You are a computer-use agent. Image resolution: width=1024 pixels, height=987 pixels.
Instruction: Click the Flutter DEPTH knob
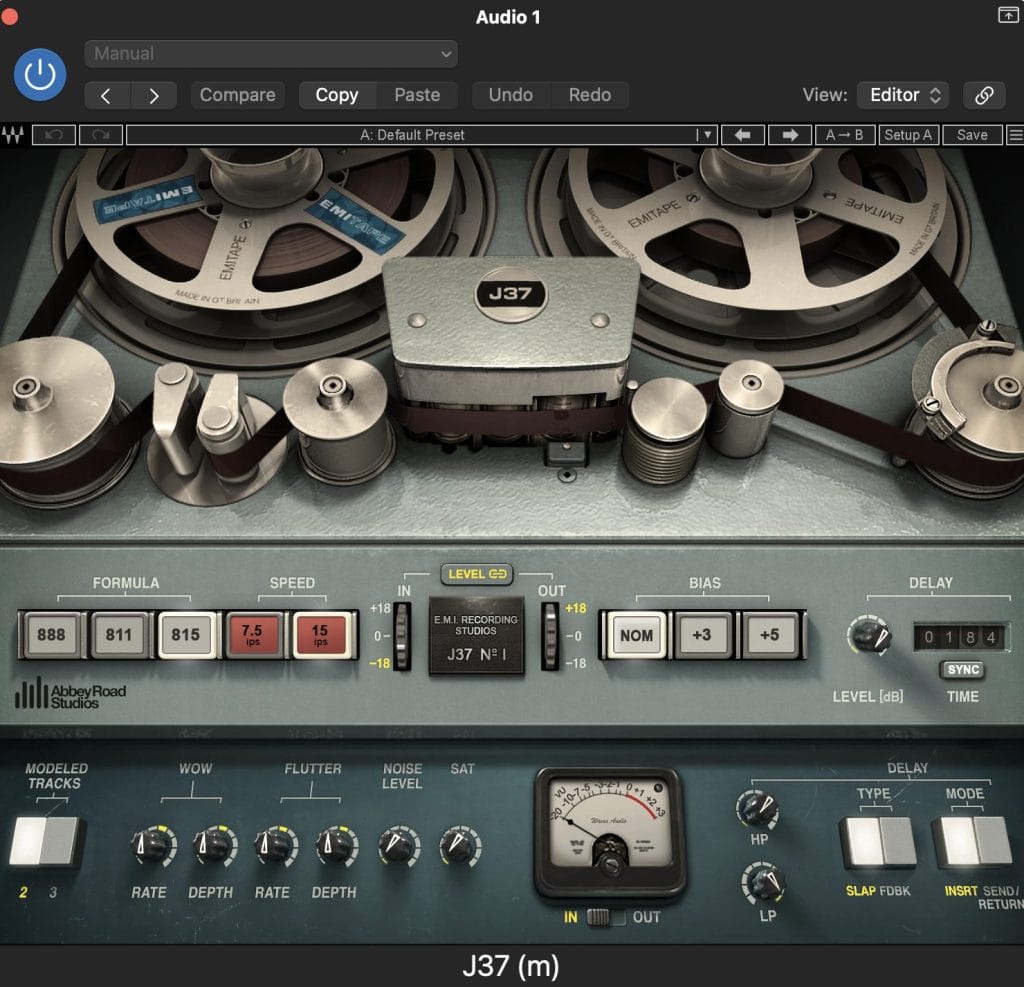(x=336, y=846)
